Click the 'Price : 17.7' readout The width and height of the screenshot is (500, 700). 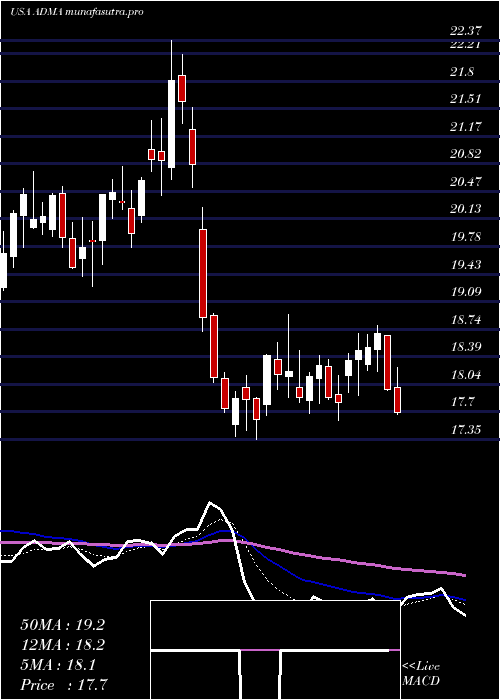point(63,685)
